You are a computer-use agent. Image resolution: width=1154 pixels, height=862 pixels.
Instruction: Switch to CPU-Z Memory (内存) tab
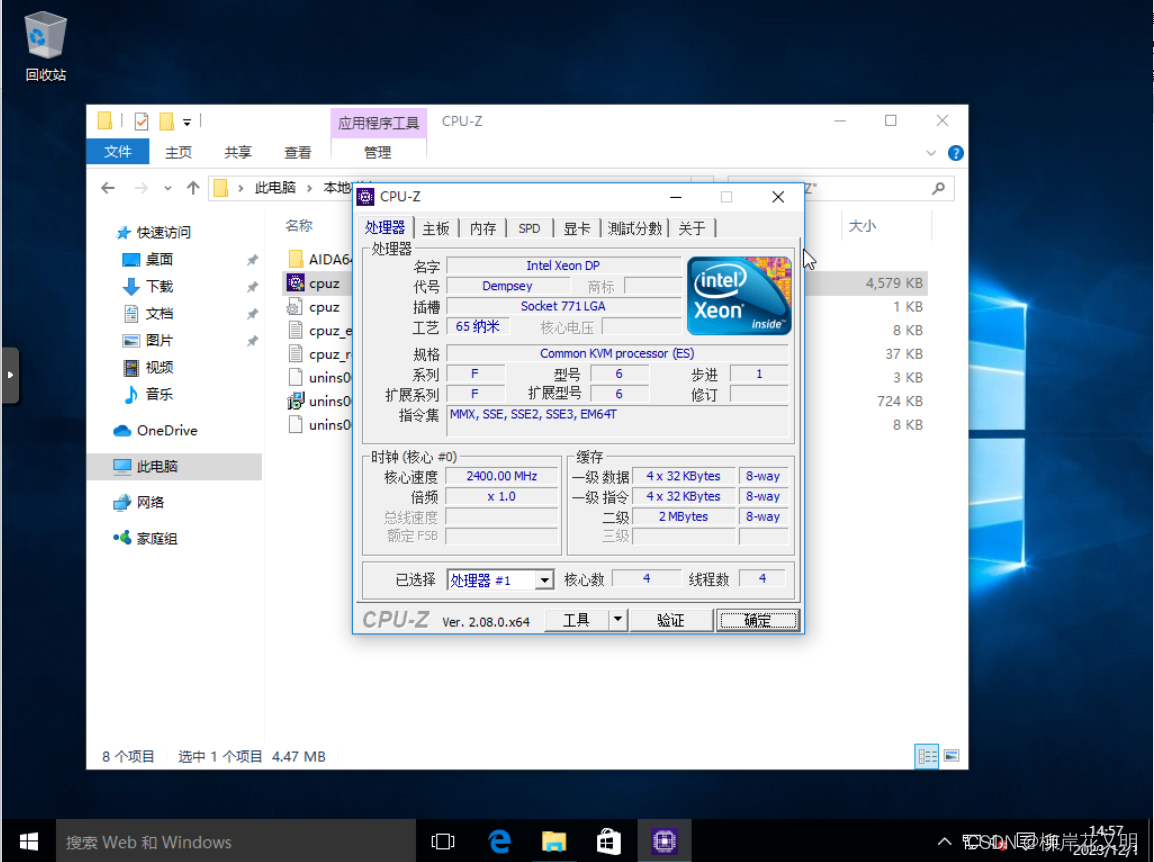(x=483, y=228)
